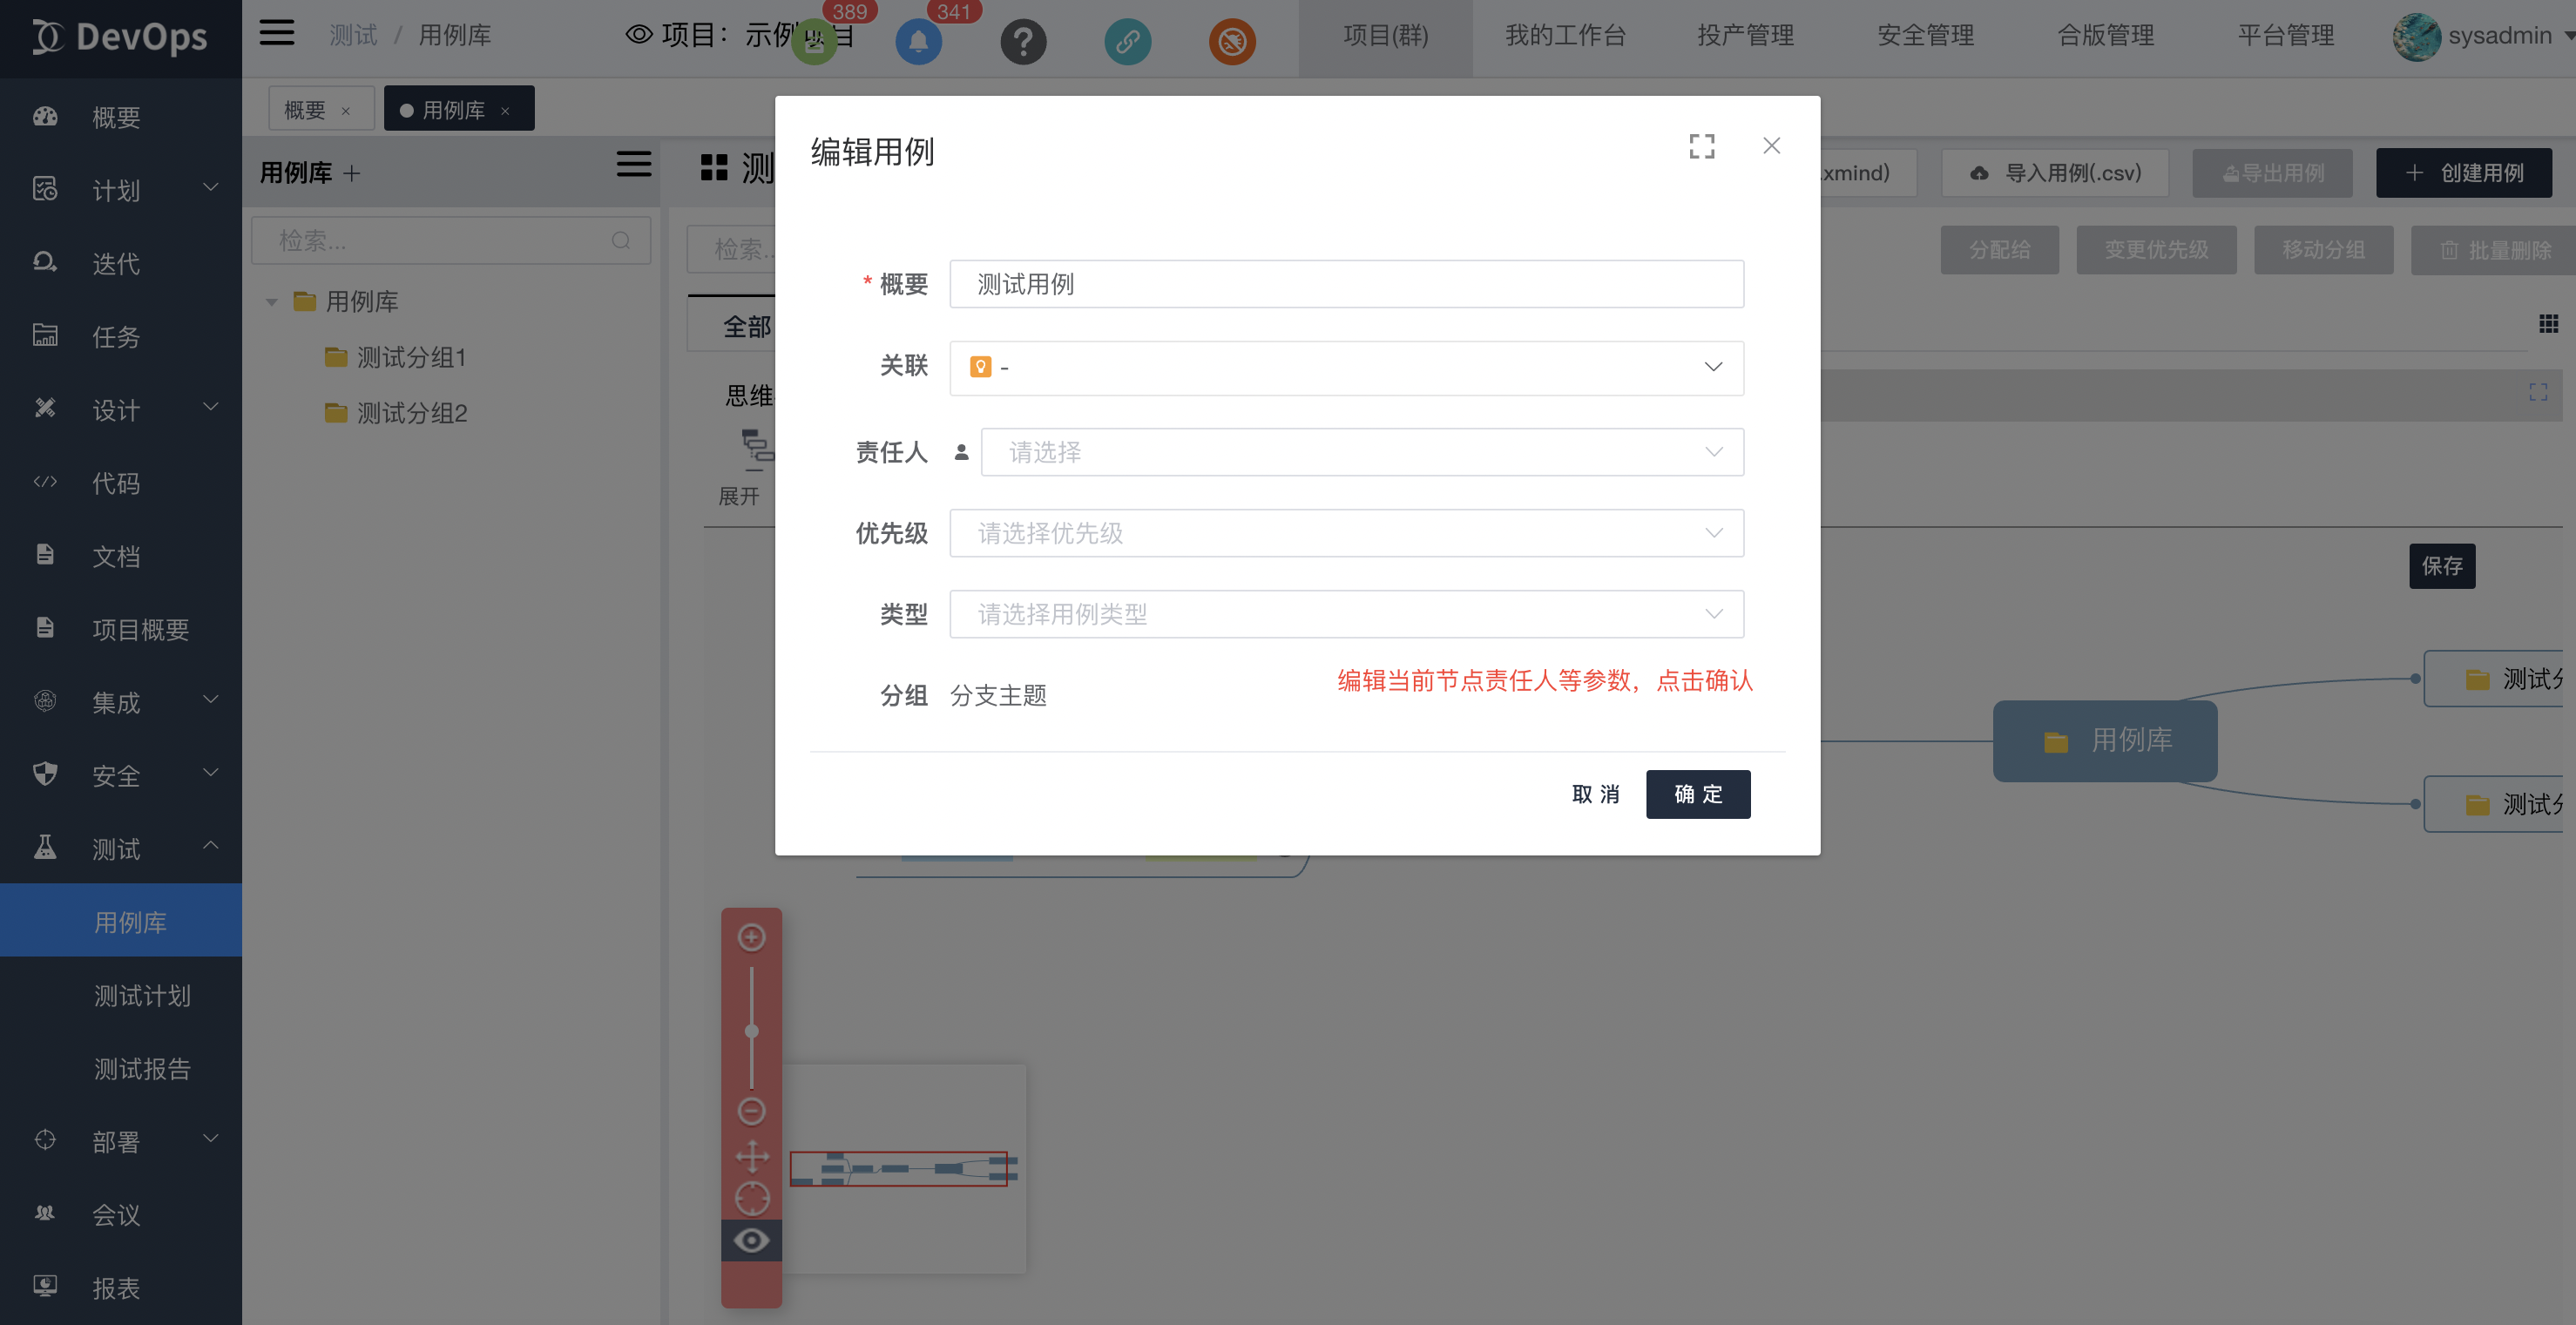Toggle the eye navigator visibility button
Image resolution: width=2576 pixels, height=1325 pixels.
tap(751, 1241)
